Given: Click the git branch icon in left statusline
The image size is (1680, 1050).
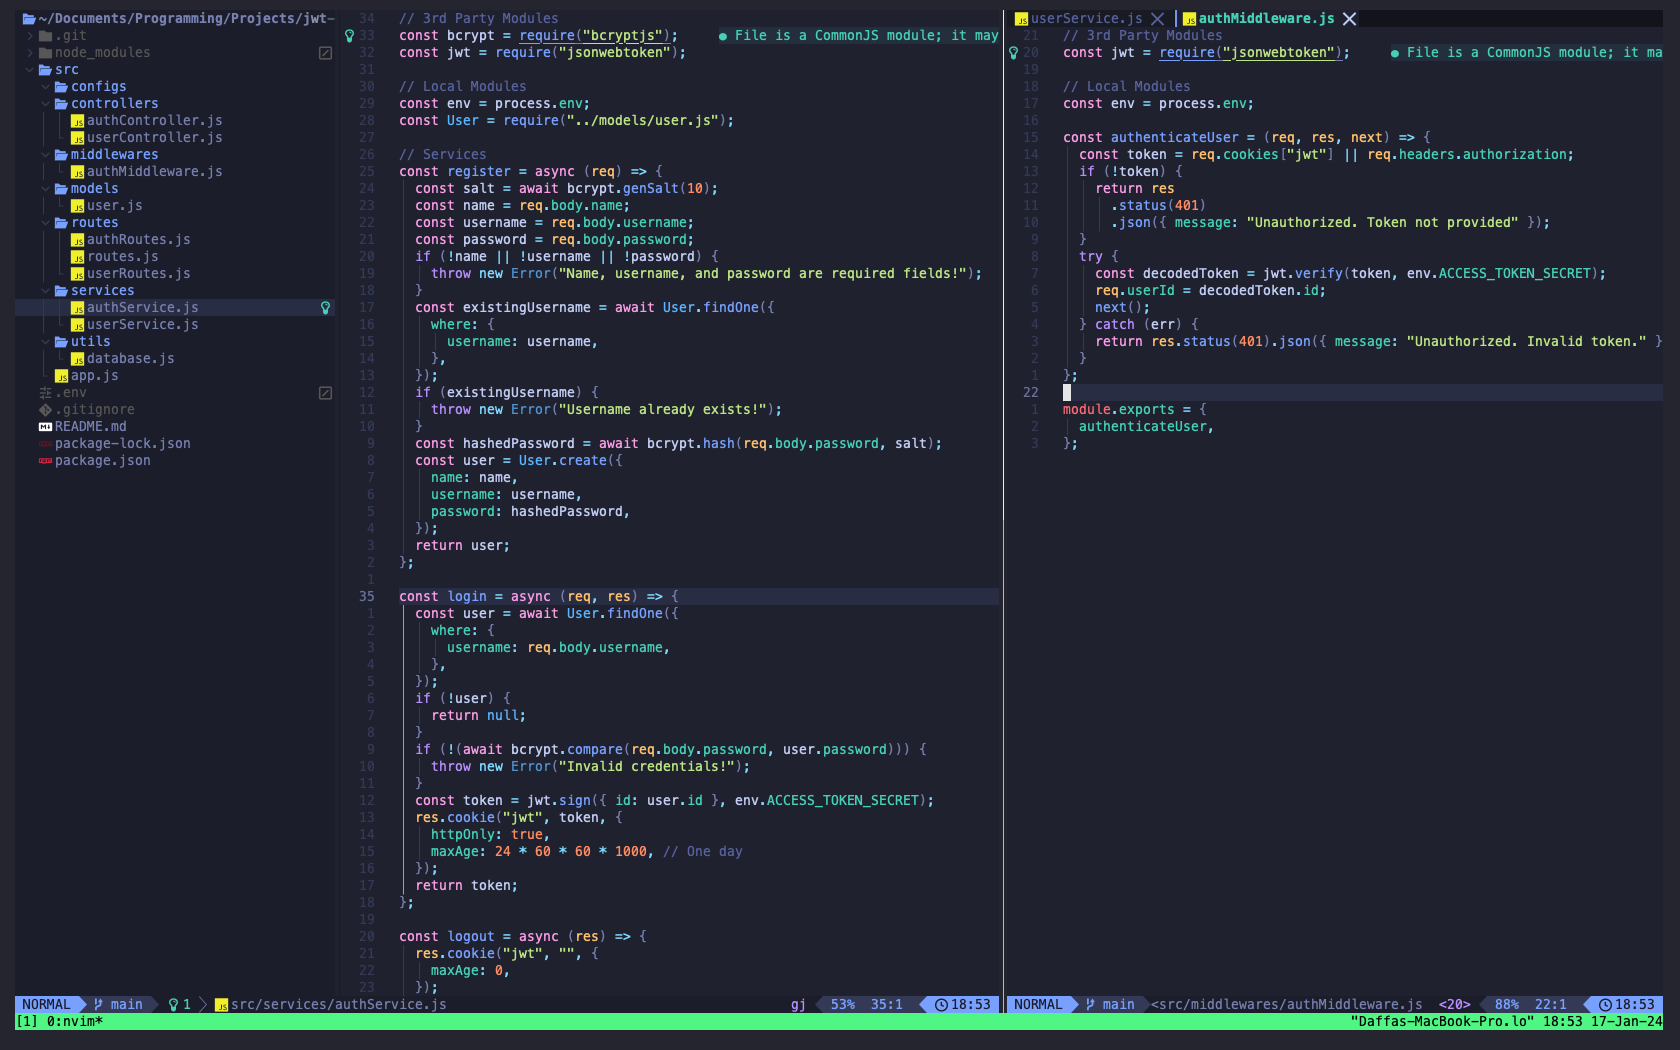Looking at the screenshot, I should point(99,1004).
